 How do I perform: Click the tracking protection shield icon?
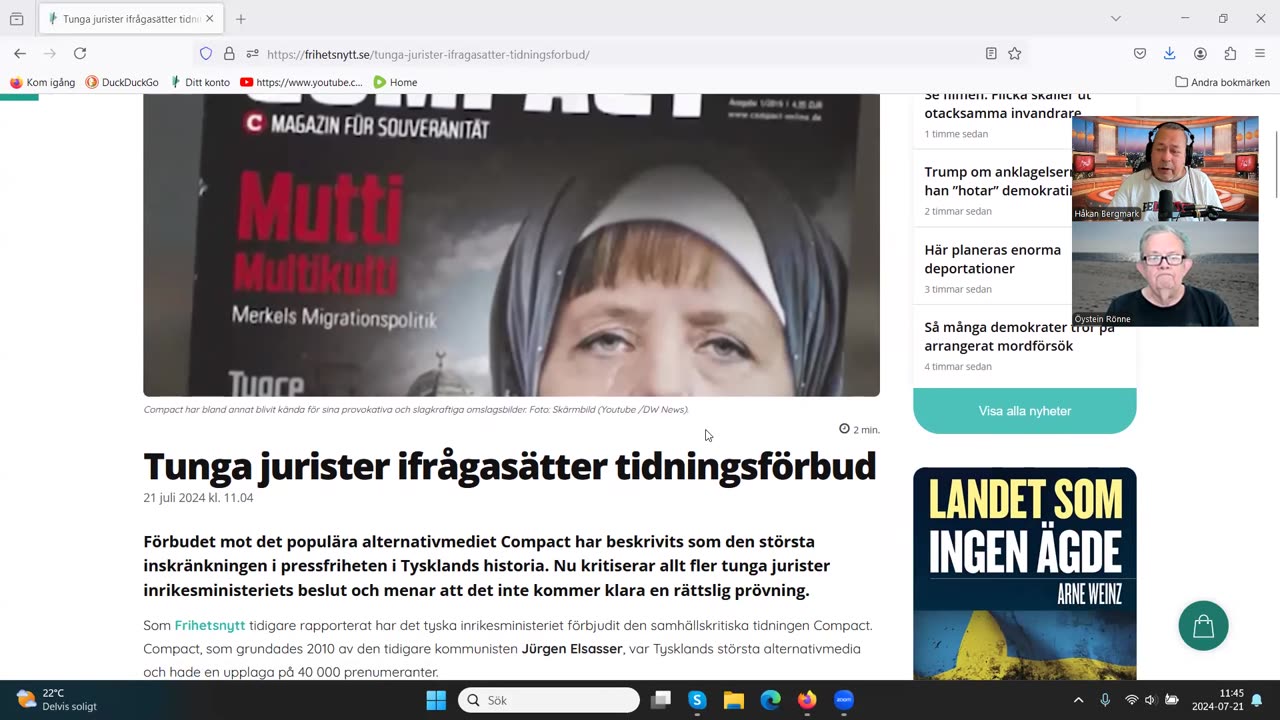point(206,54)
